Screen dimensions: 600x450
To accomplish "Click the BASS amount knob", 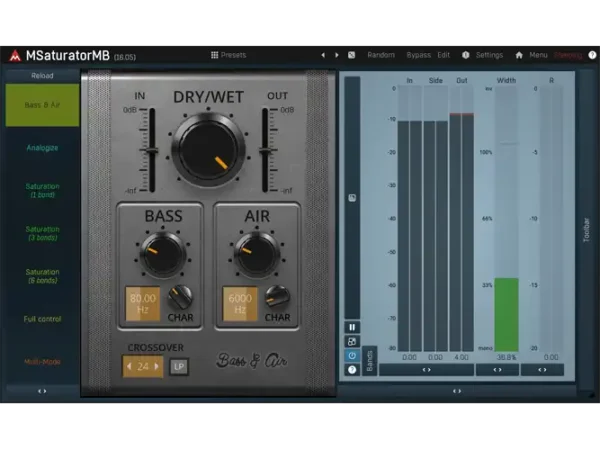I will pos(163,254).
